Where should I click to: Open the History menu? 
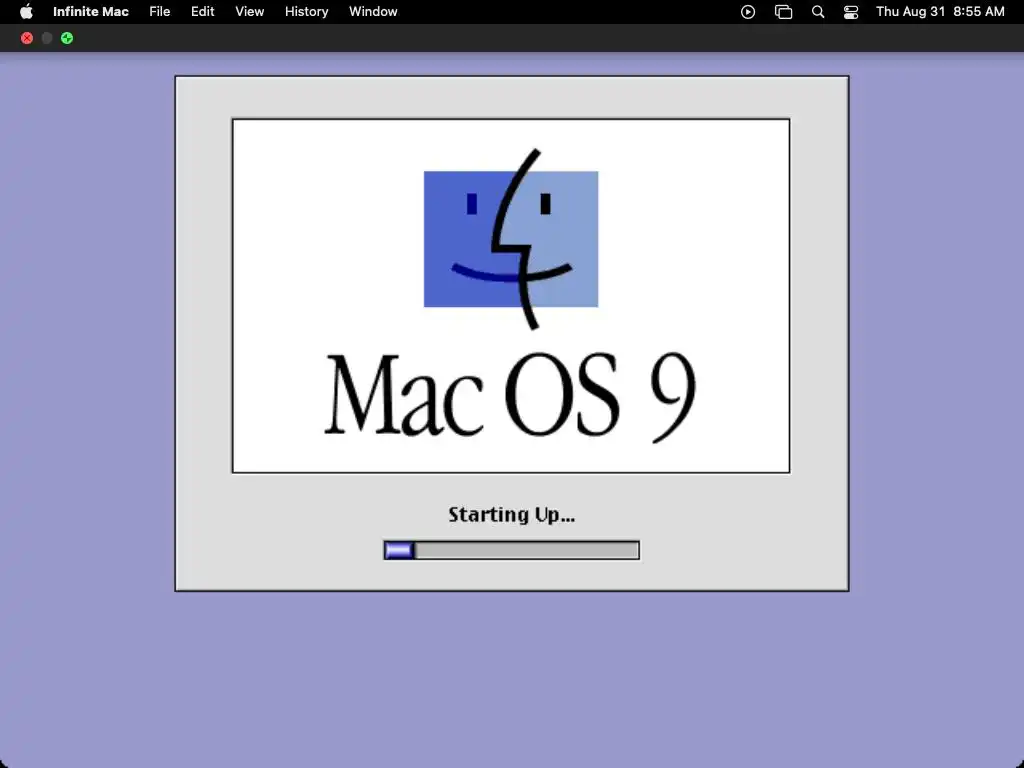(306, 12)
